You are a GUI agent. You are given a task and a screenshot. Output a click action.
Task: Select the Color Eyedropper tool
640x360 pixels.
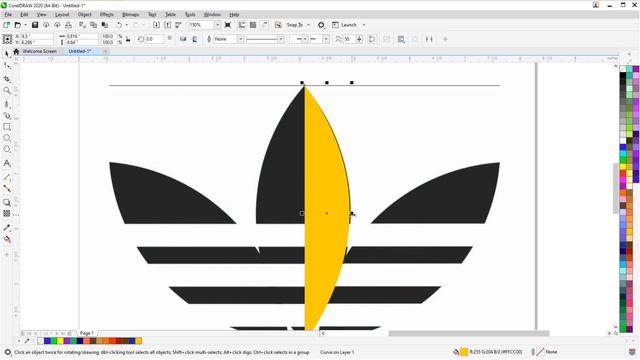click(x=7, y=228)
